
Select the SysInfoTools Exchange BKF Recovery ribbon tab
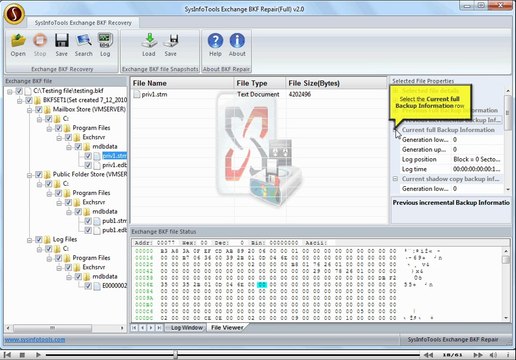click(83, 23)
